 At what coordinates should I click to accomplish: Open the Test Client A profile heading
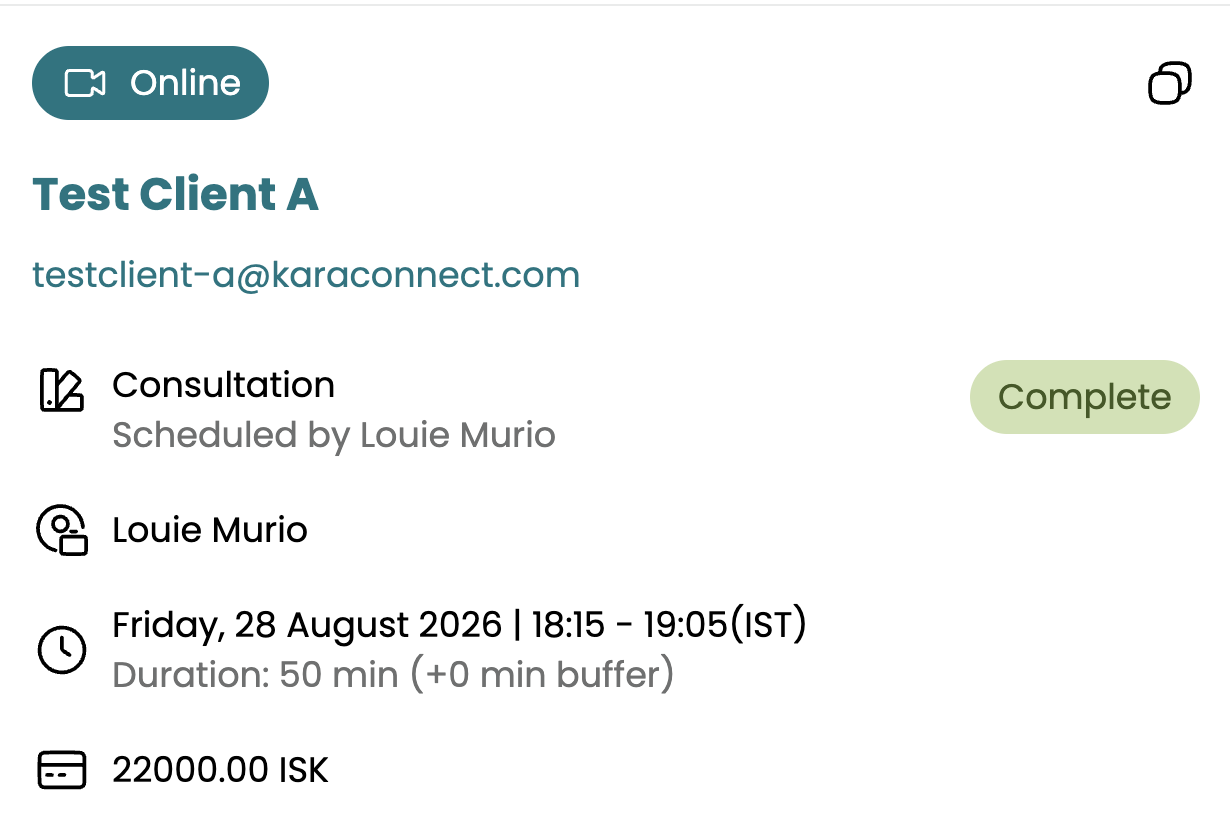(175, 194)
